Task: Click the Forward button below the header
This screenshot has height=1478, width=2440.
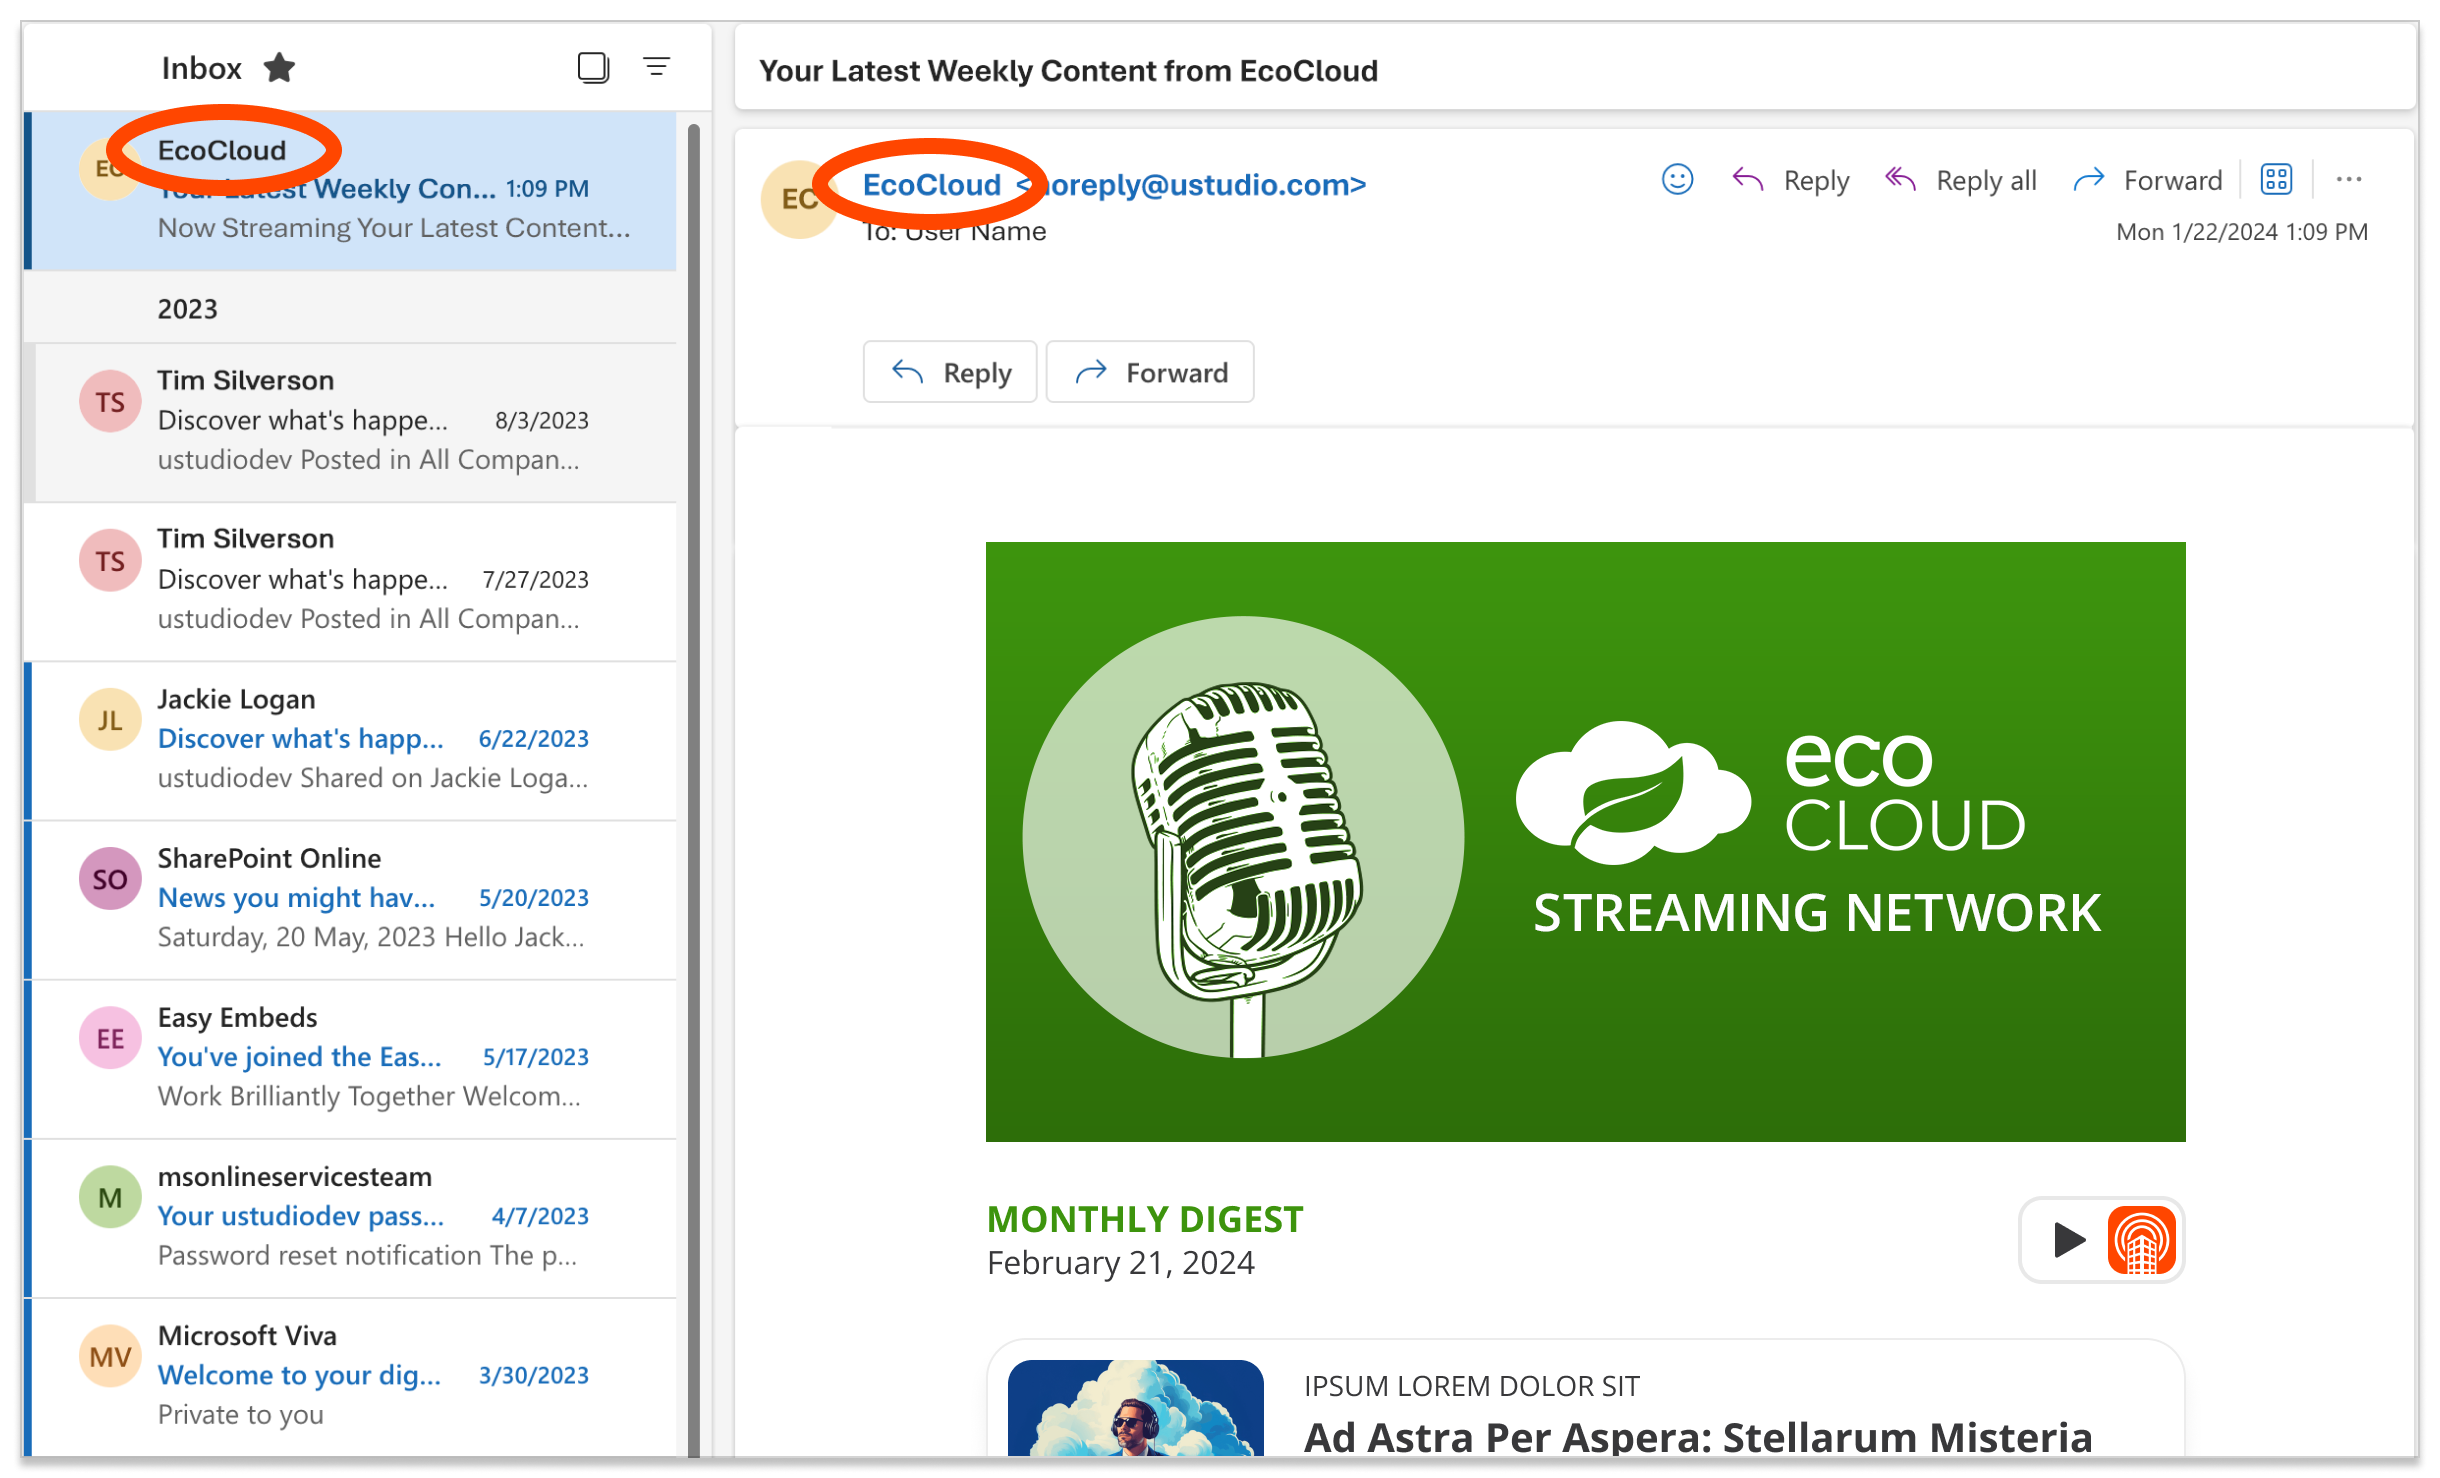Action: click(1150, 372)
